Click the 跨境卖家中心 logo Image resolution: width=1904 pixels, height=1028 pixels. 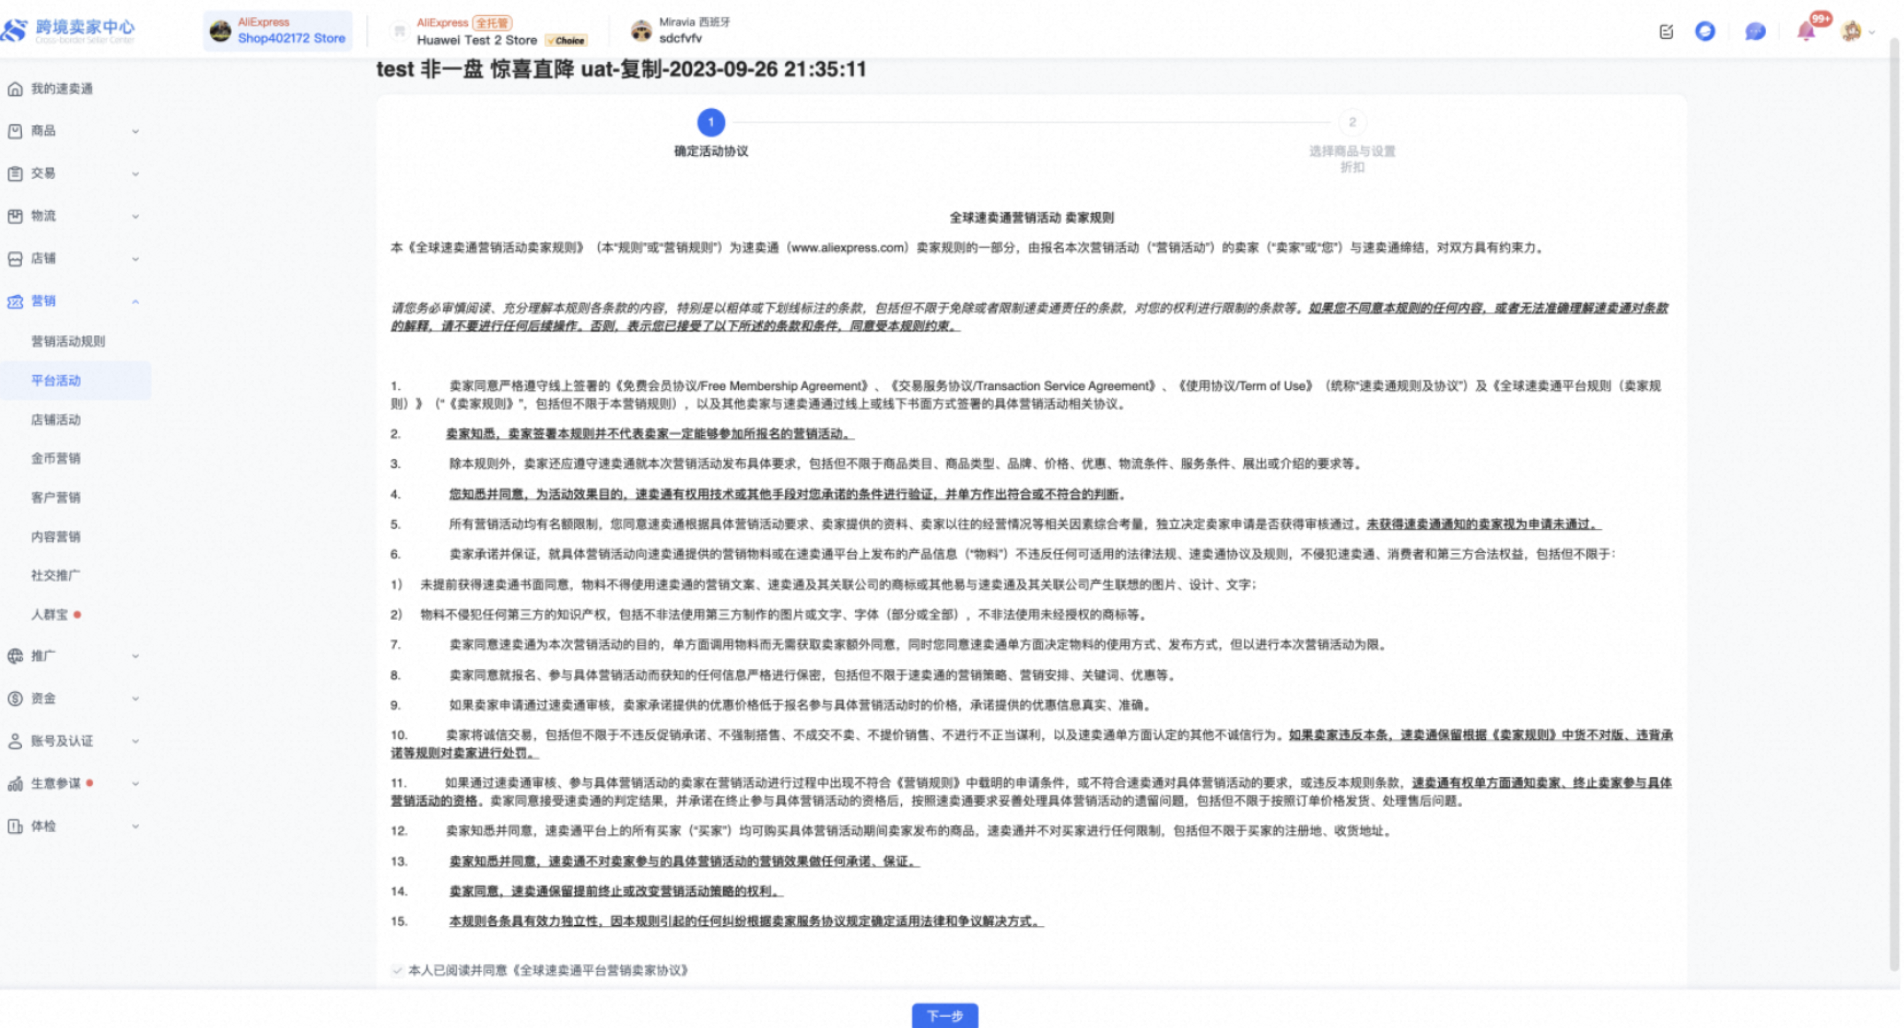pyautogui.click(x=70, y=30)
